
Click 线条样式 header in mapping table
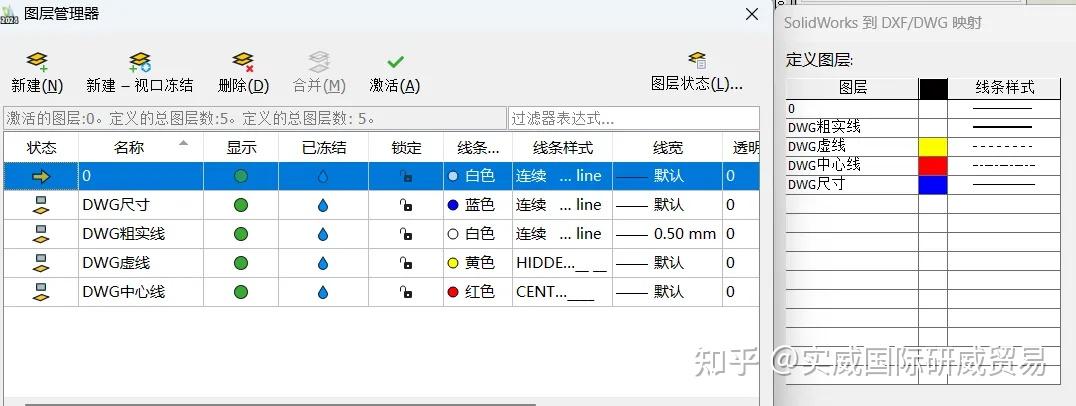1004,88
